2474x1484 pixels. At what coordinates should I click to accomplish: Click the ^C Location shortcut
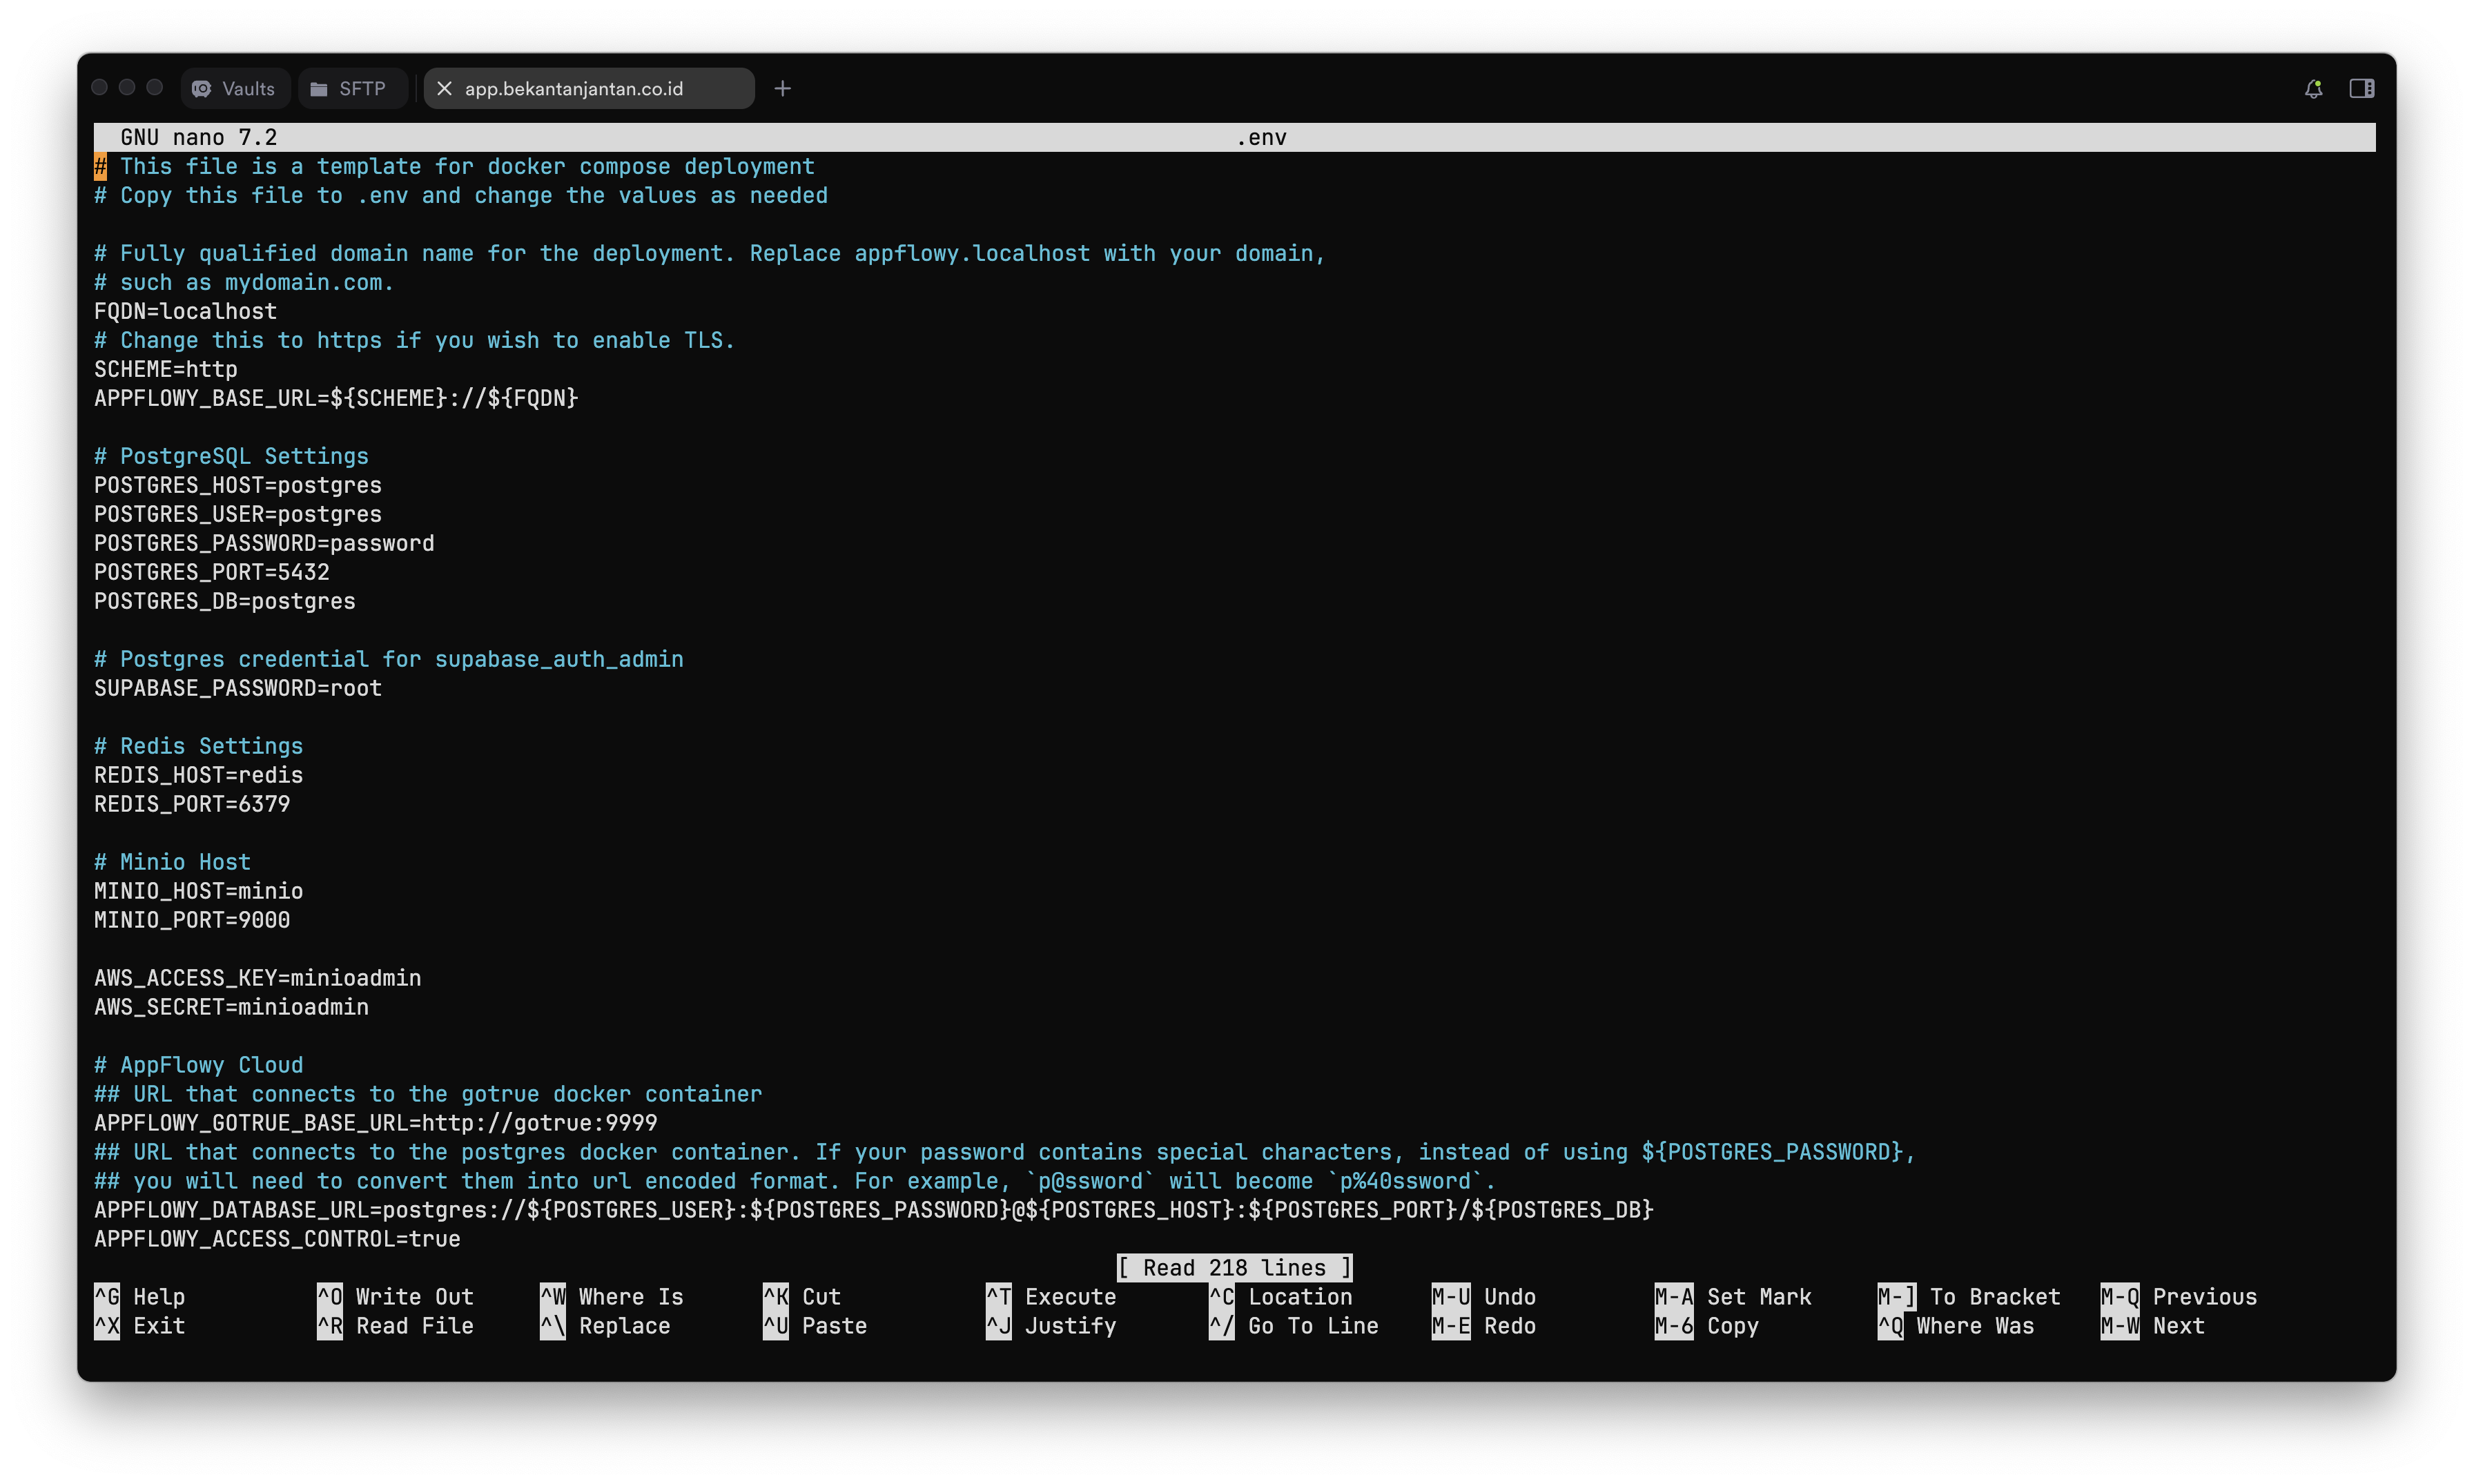point(1281,1296)
